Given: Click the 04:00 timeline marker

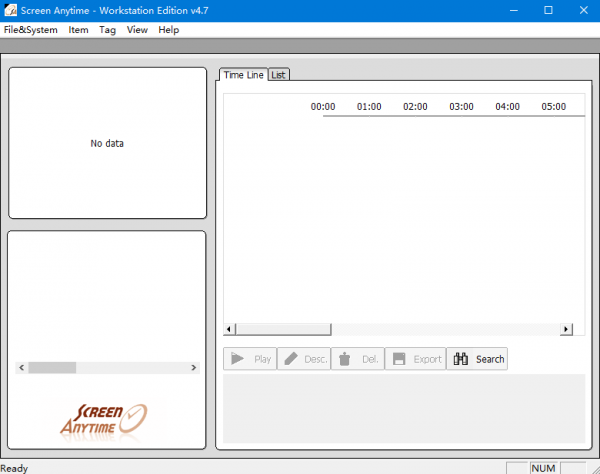Looking at the screenshot, I should click(507, 106).
